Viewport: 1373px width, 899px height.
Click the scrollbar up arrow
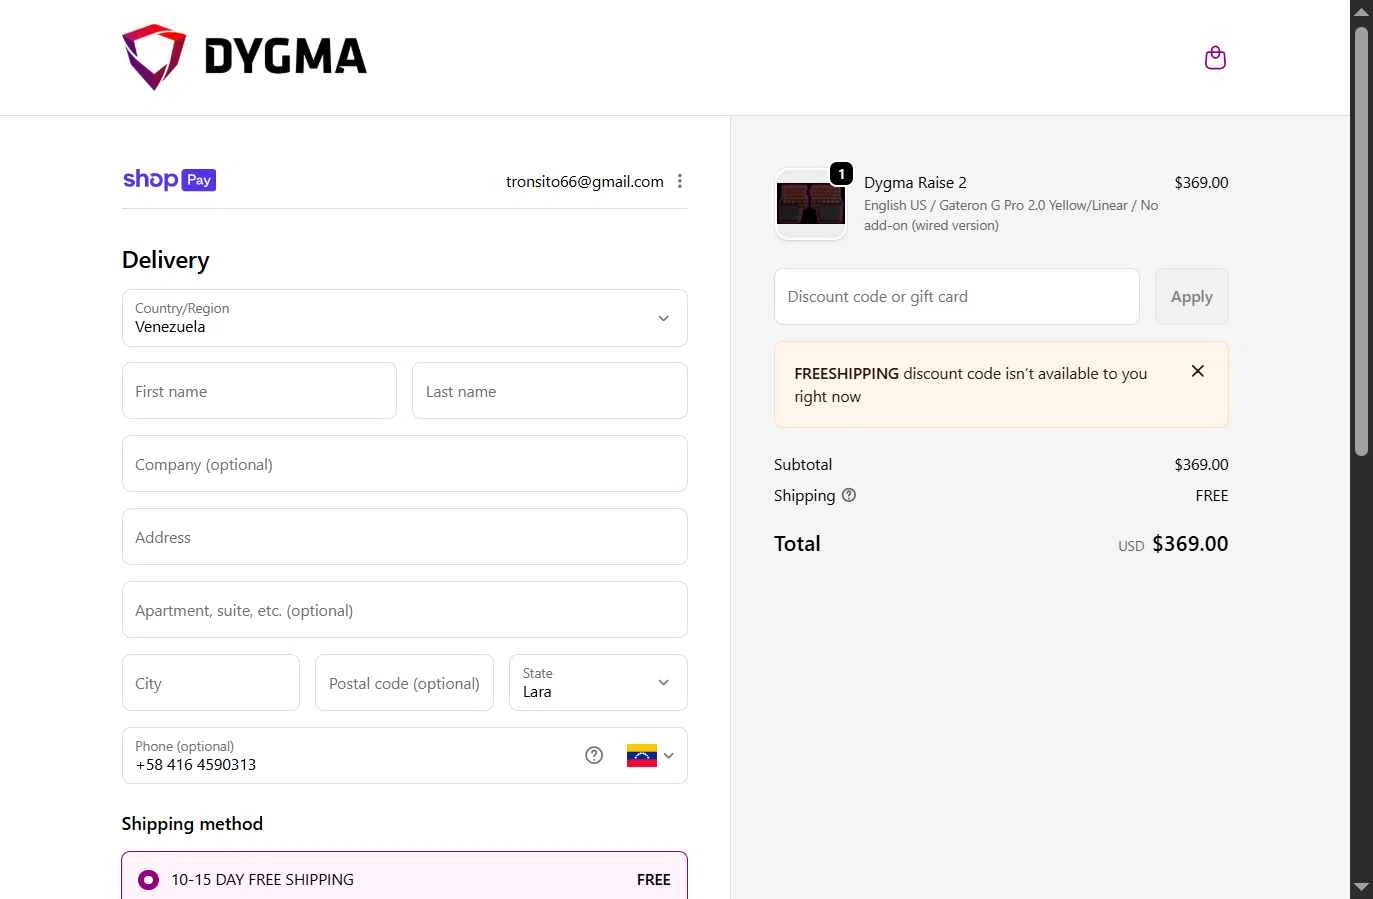coord(1361,11)
